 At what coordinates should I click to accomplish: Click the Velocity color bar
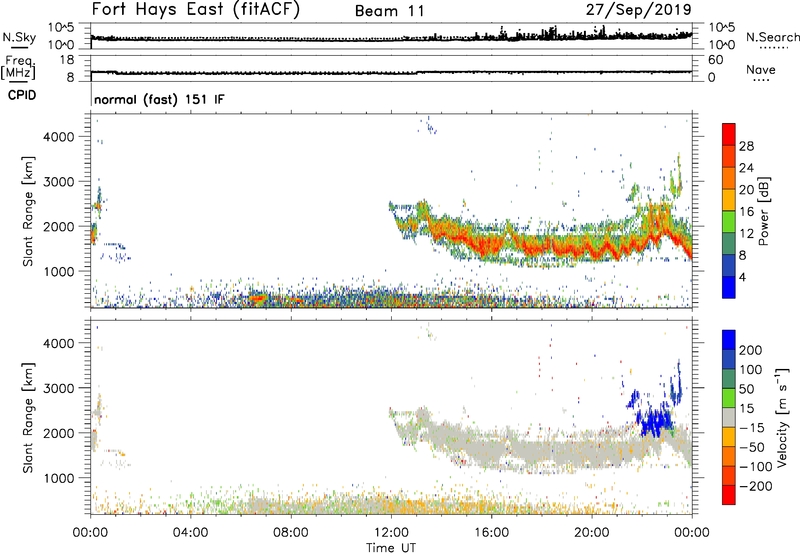[729, 417]
